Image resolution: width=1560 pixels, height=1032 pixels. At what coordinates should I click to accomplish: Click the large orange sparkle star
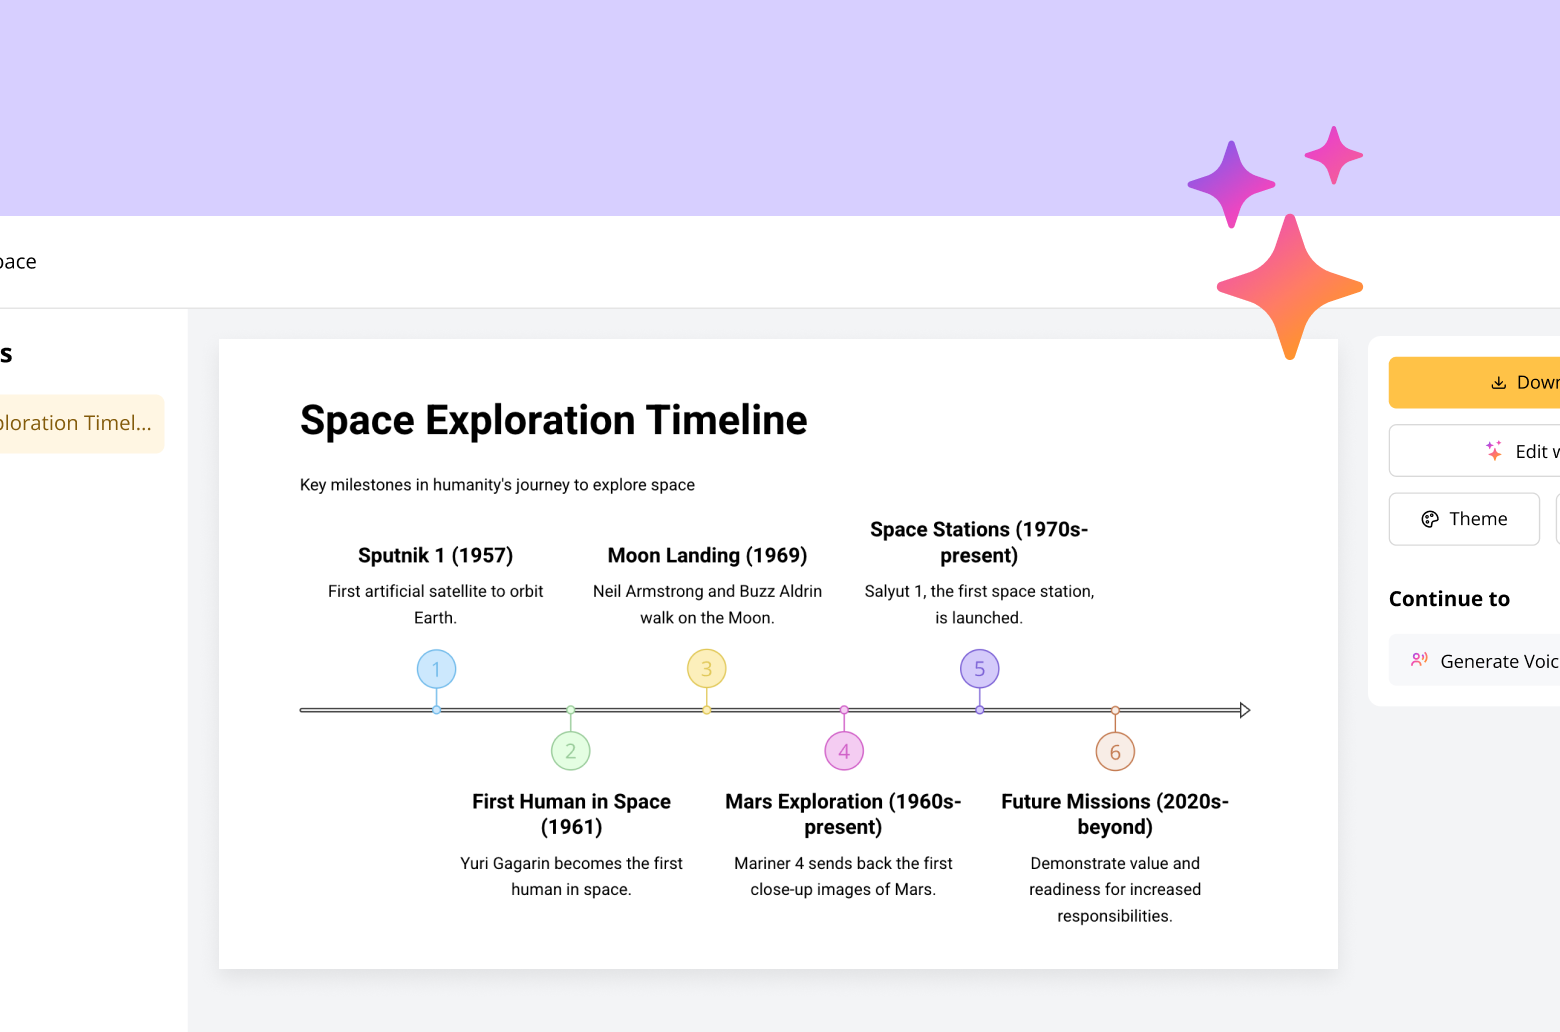(1289, 286)
